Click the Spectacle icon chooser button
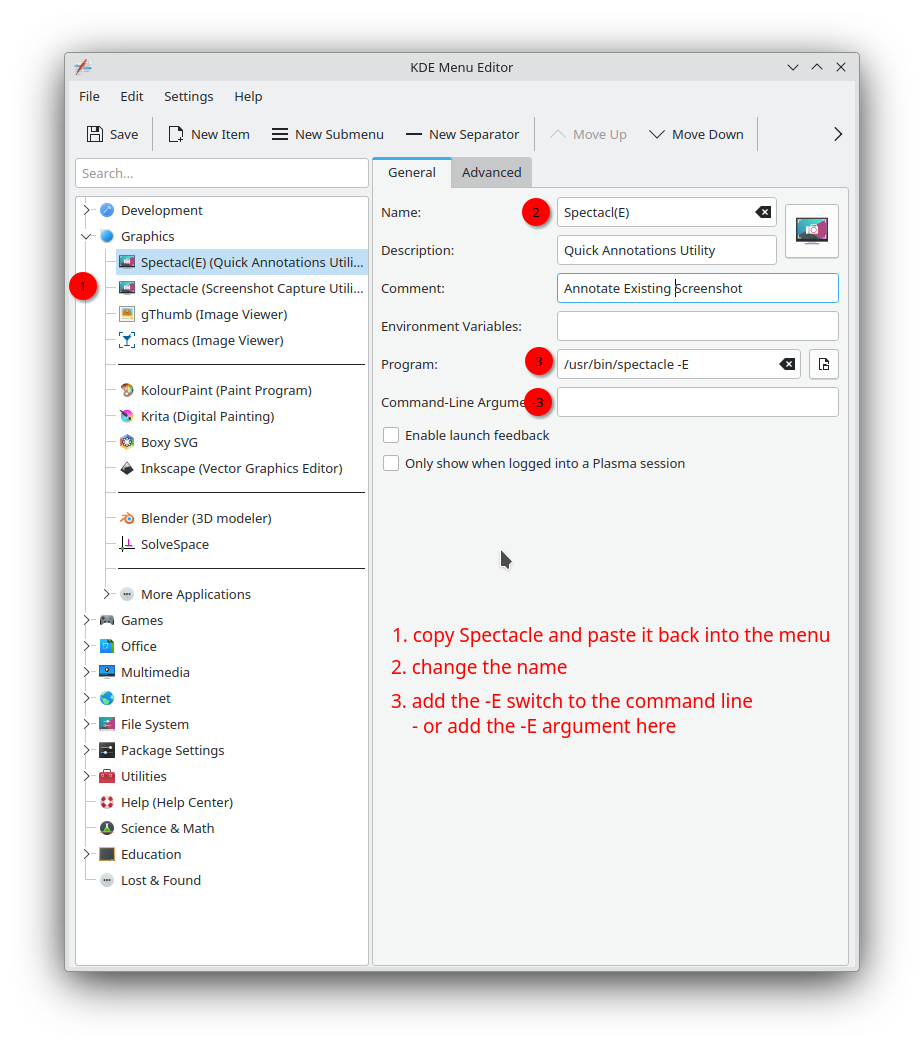This screenshot has width=924, height=1048. tap(812, 231)
